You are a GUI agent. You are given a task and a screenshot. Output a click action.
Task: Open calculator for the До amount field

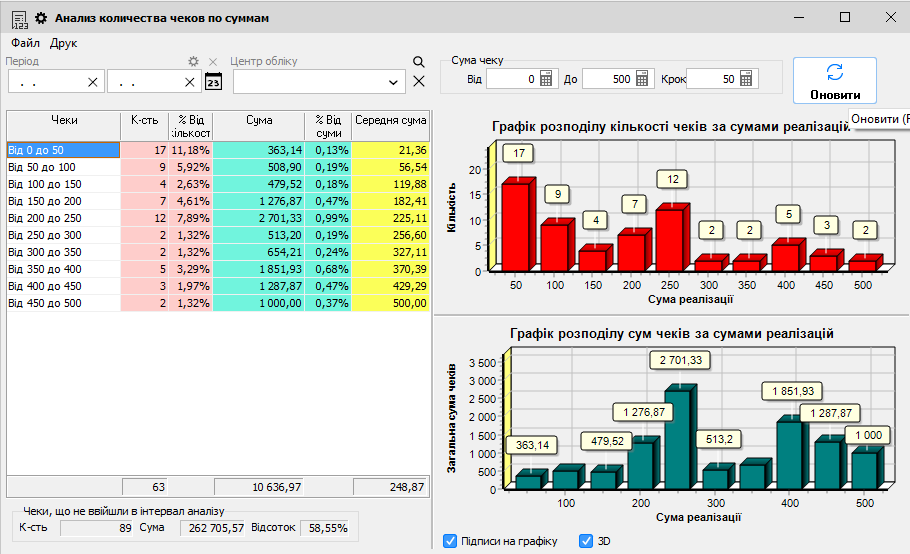644,79
